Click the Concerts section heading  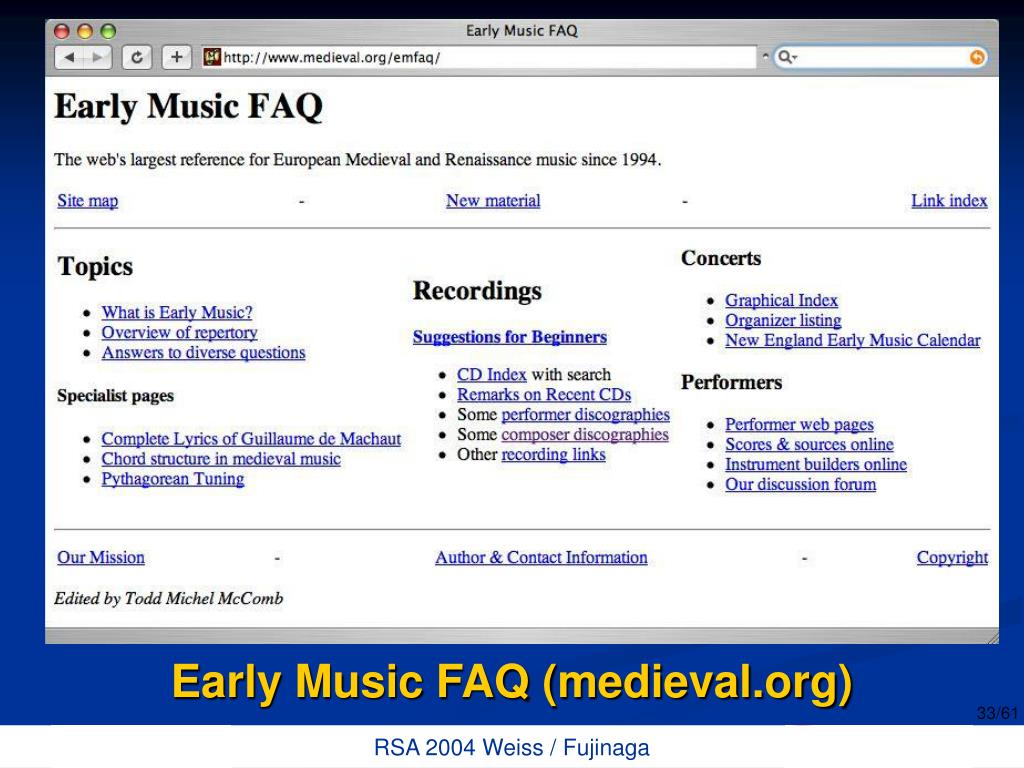click(721, 258)
